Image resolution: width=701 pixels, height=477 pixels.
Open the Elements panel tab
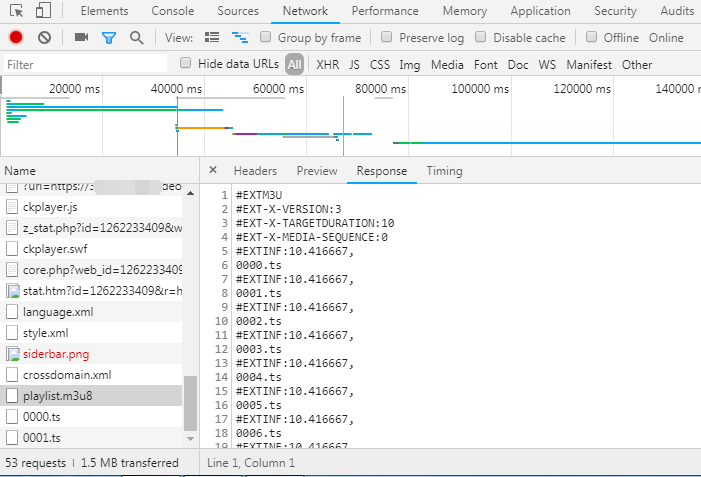click(104, 11)
